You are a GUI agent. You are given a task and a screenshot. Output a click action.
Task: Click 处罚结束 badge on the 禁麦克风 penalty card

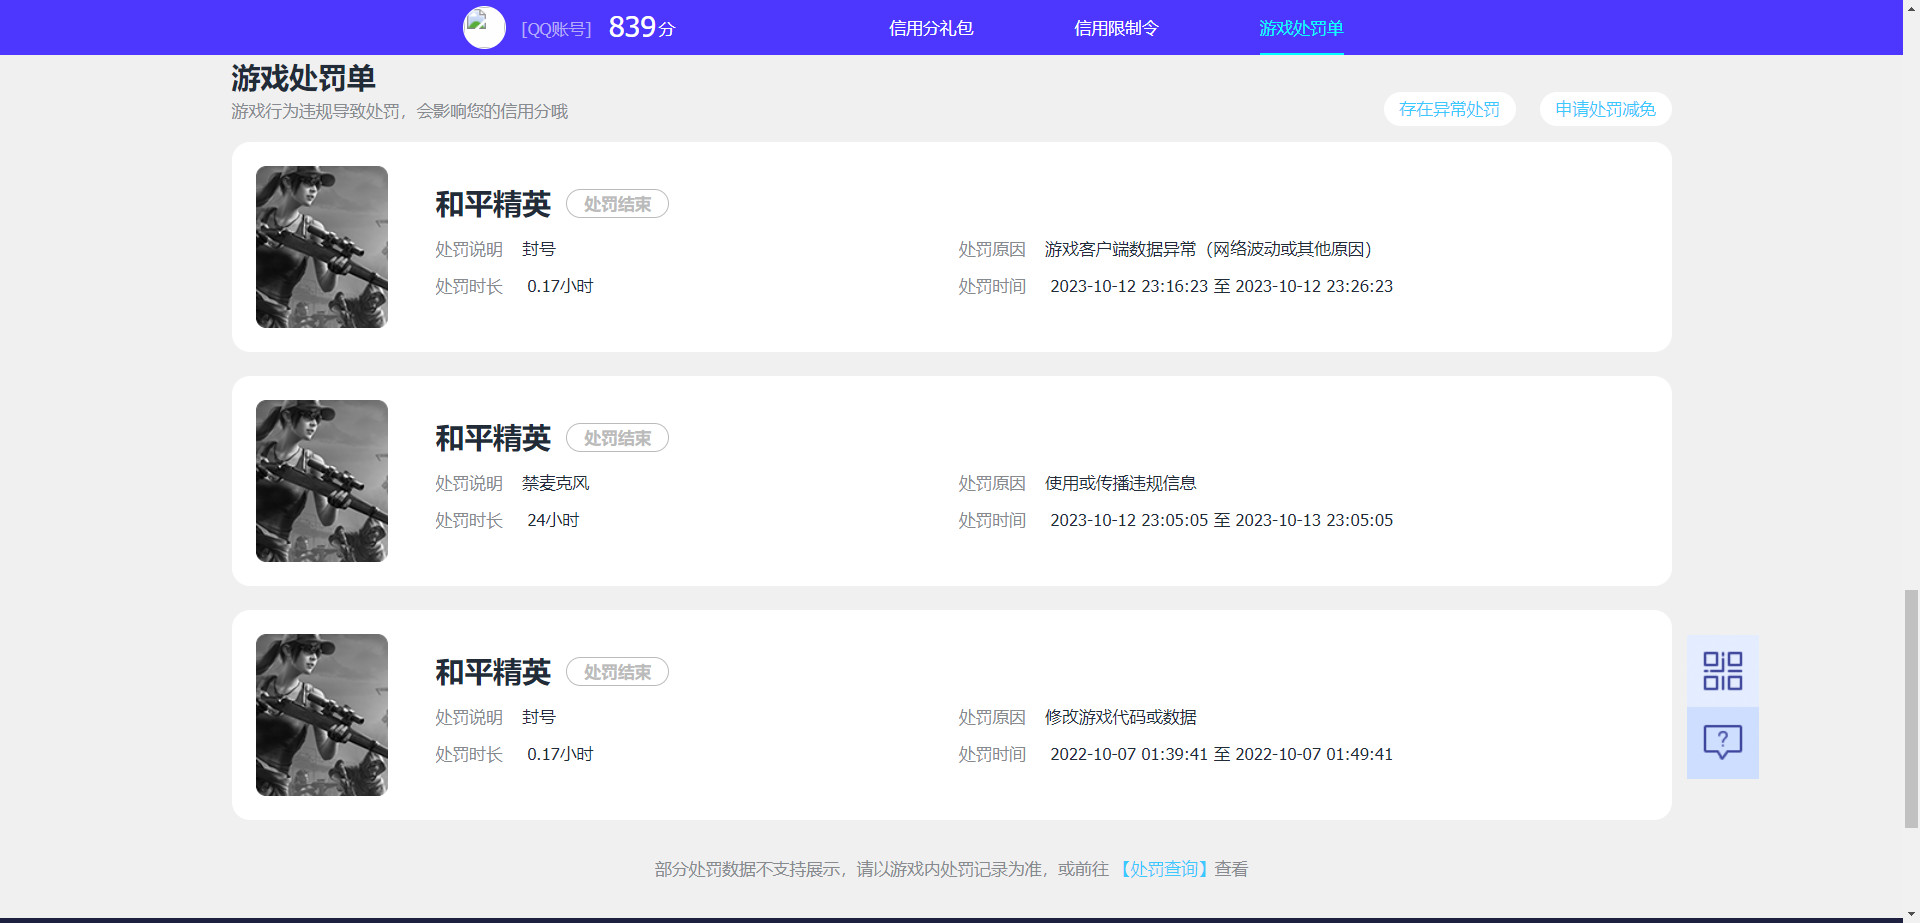[x=617, y=438]
